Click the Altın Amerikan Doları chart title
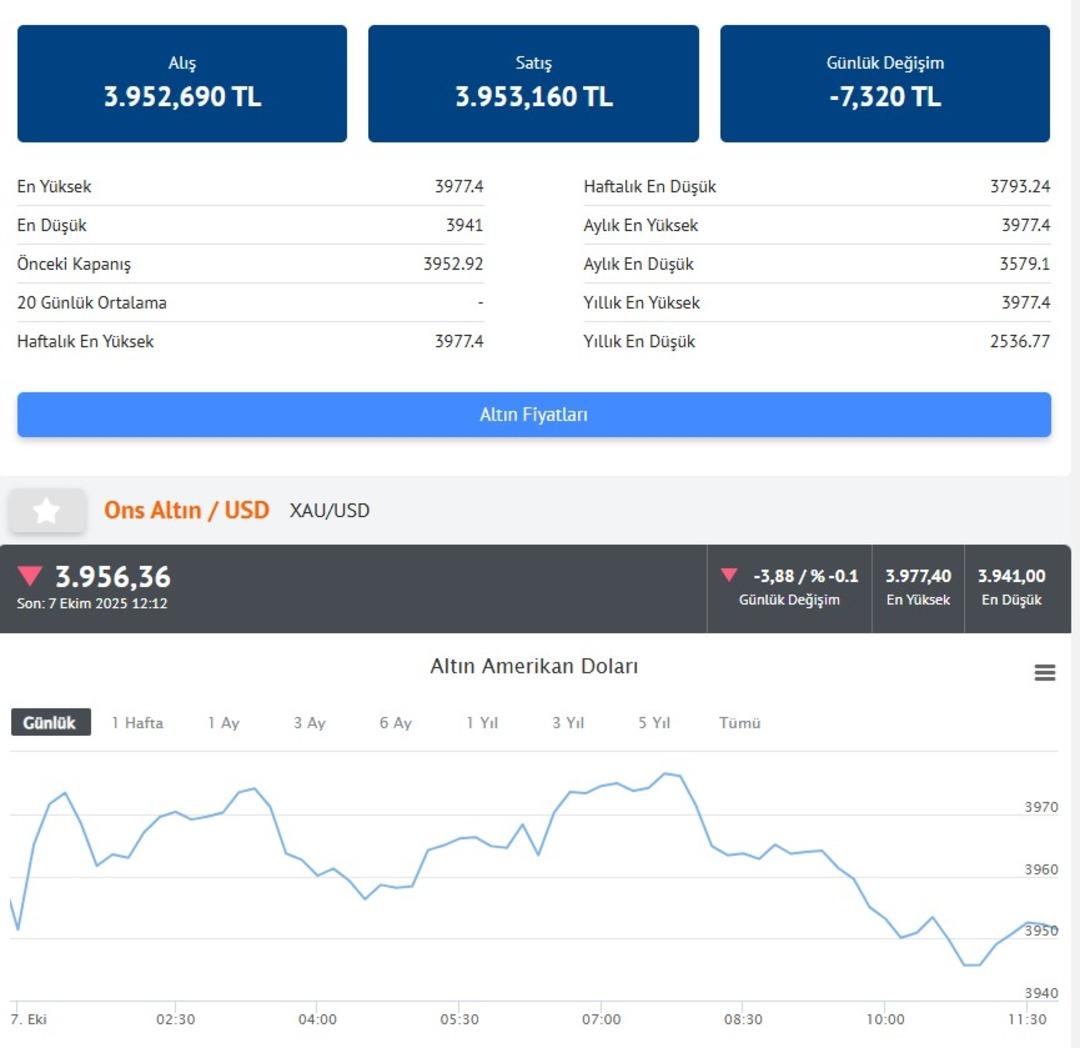Viewport: 1080px width, 1048px height. (x=533, y=666)
